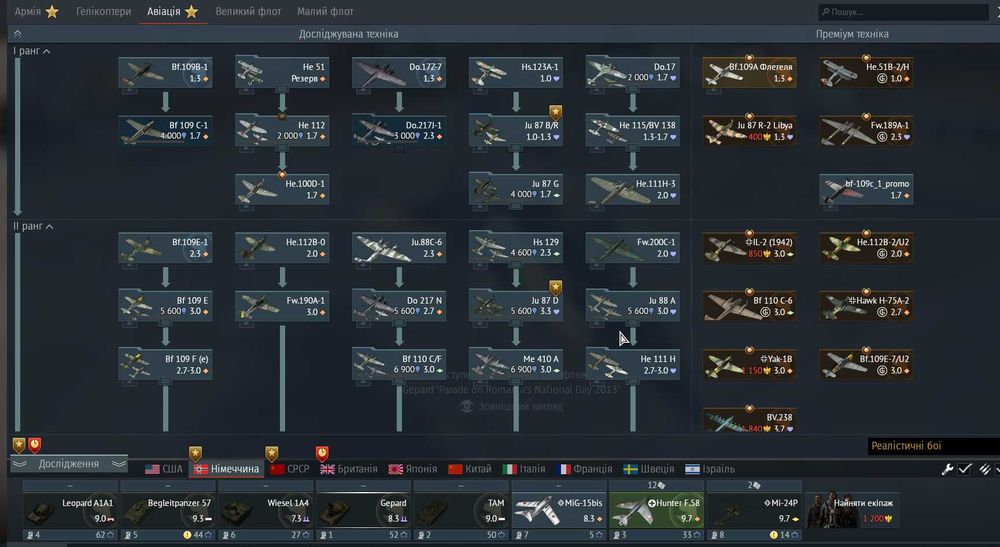Select the He.100D-1 aircraft card
1000x547 pixels.
282,189
